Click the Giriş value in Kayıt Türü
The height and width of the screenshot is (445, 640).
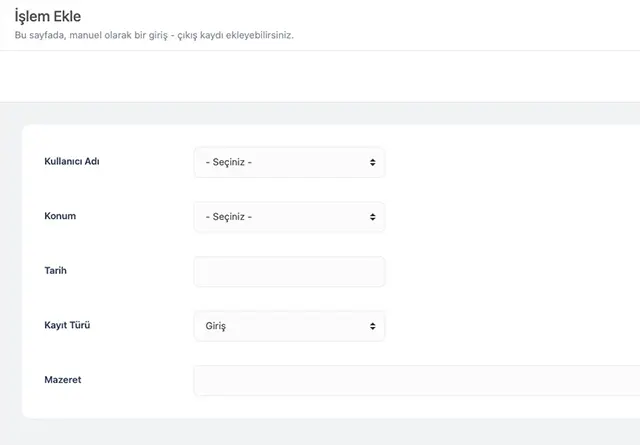click(215, 326)
